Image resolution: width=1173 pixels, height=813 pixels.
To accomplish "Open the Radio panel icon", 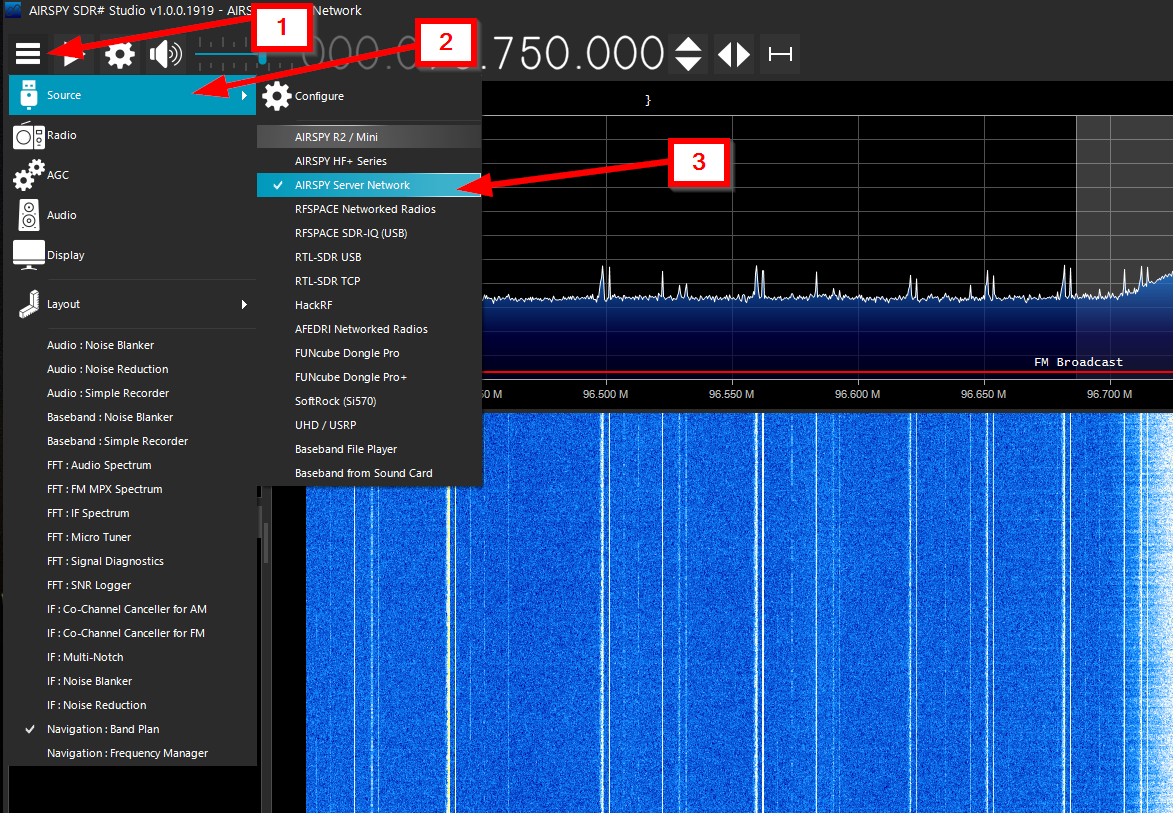I will (x=30, y=135).
